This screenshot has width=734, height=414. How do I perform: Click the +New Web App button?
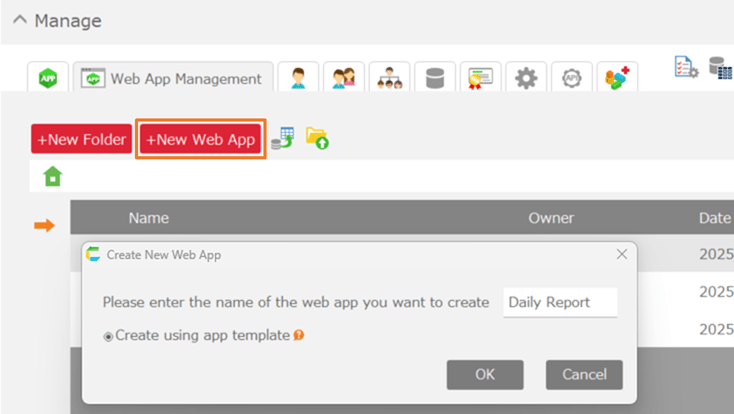(201, 140)
